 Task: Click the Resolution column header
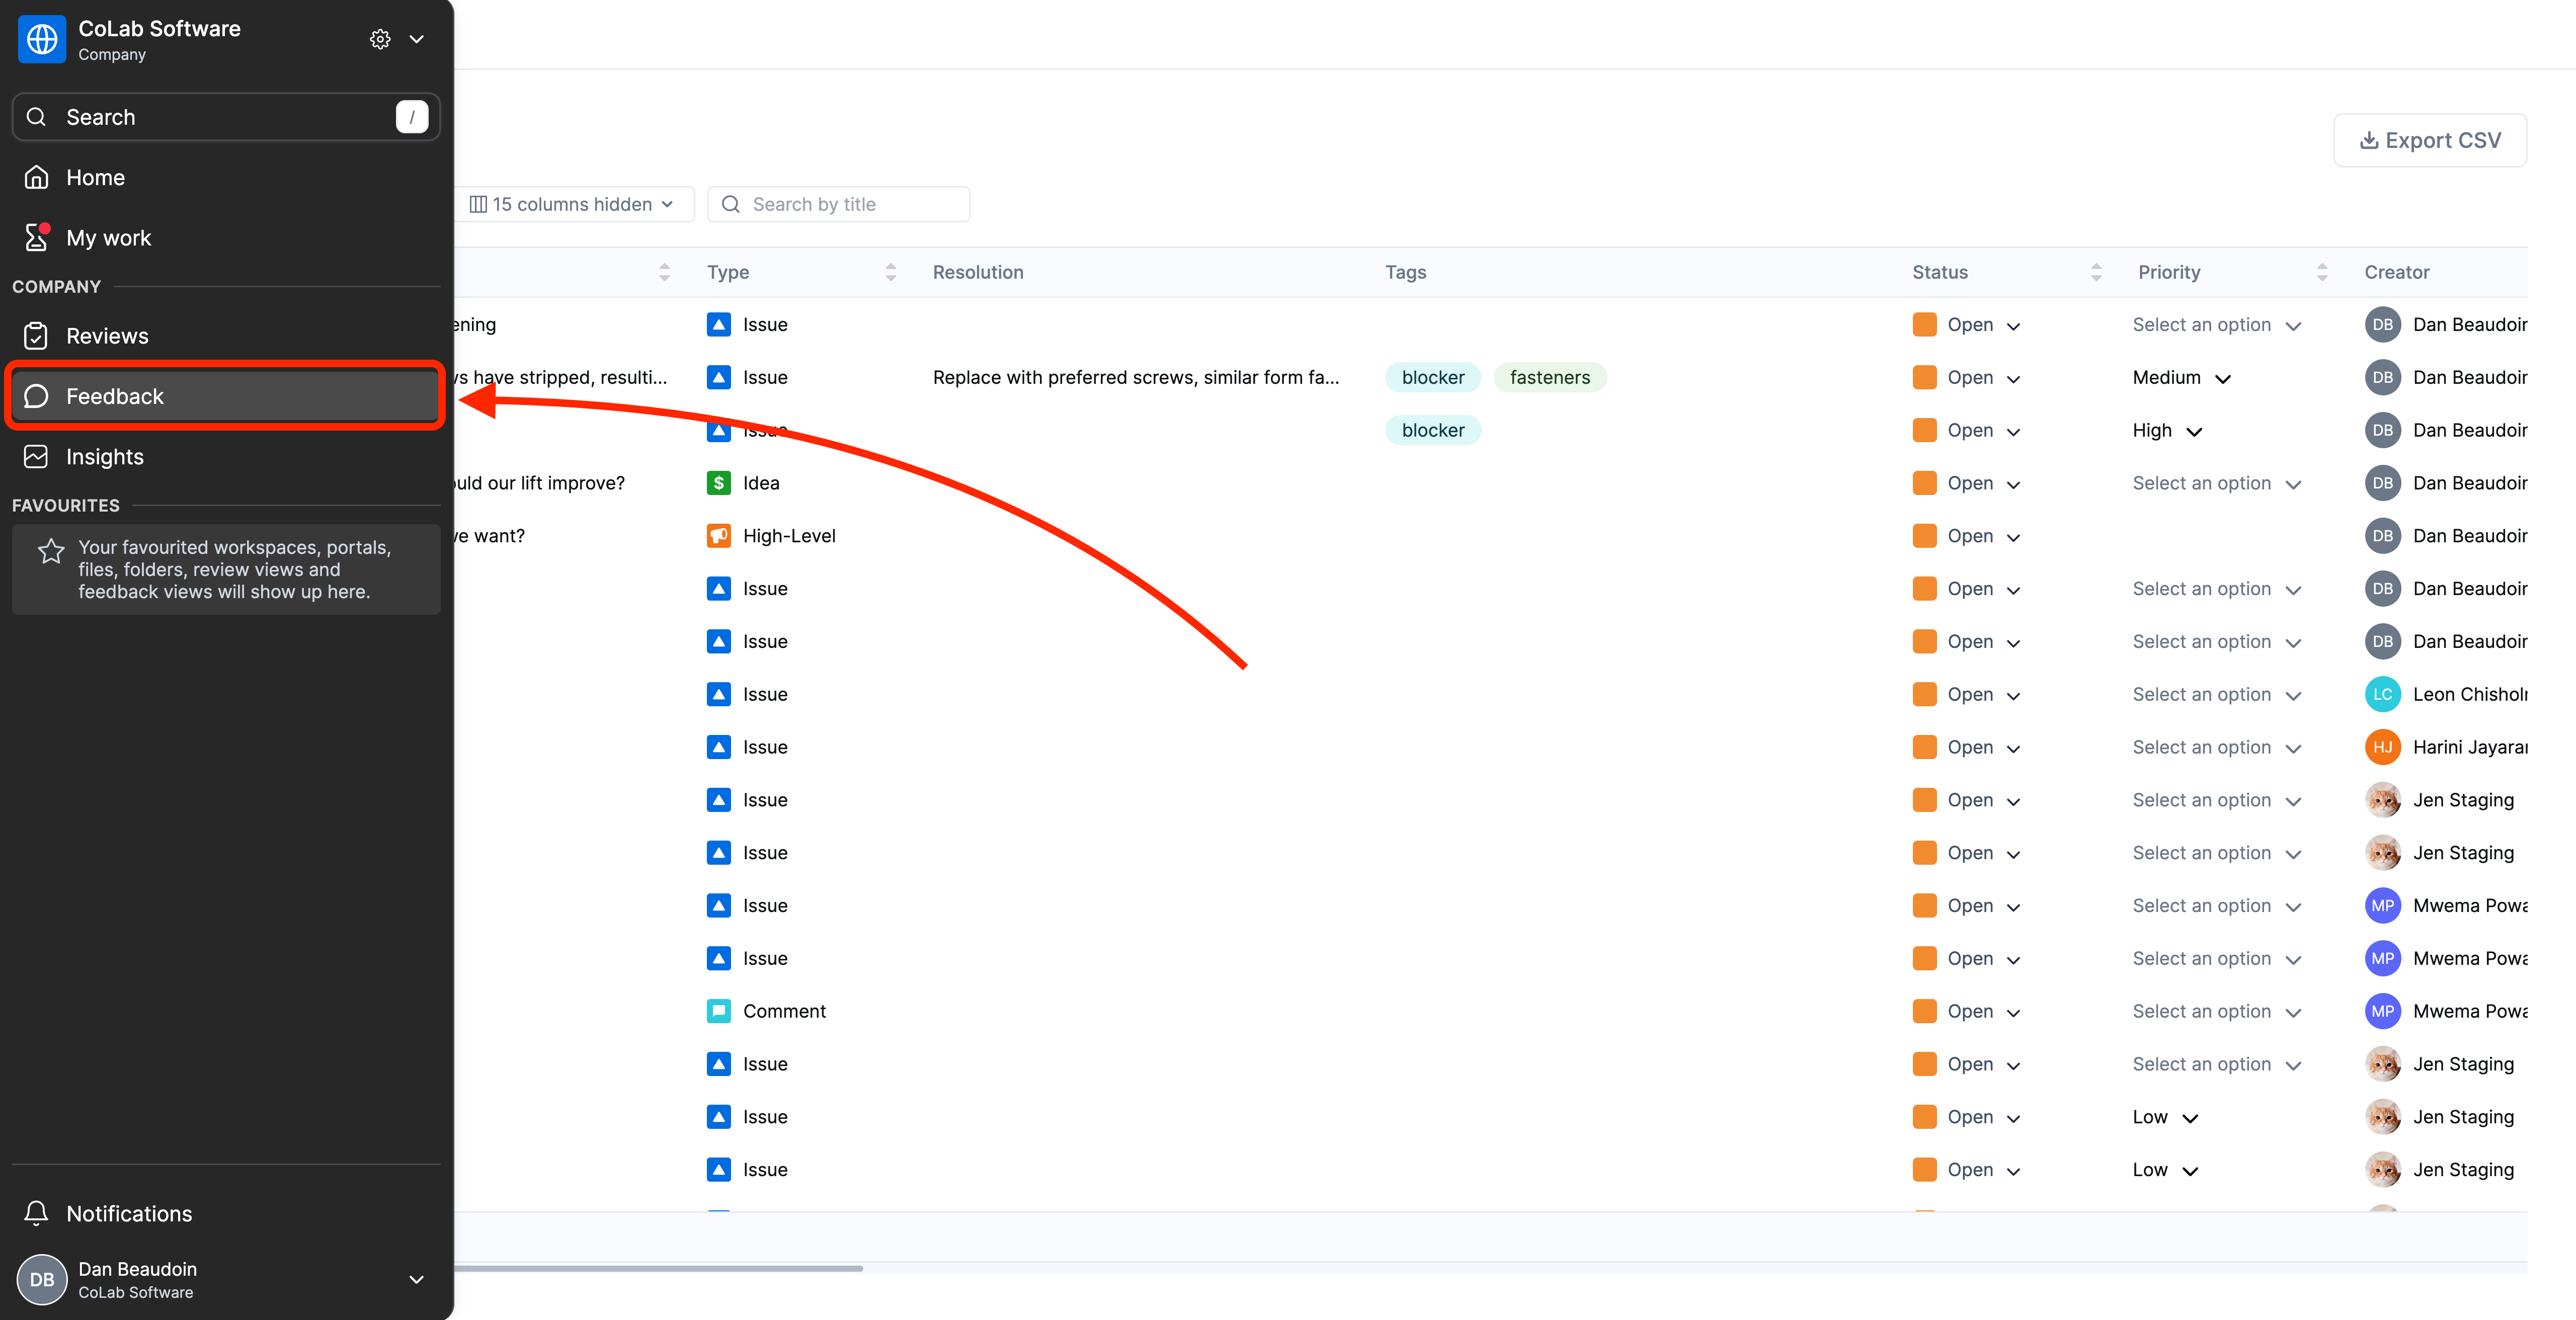[x=978, y=272]
